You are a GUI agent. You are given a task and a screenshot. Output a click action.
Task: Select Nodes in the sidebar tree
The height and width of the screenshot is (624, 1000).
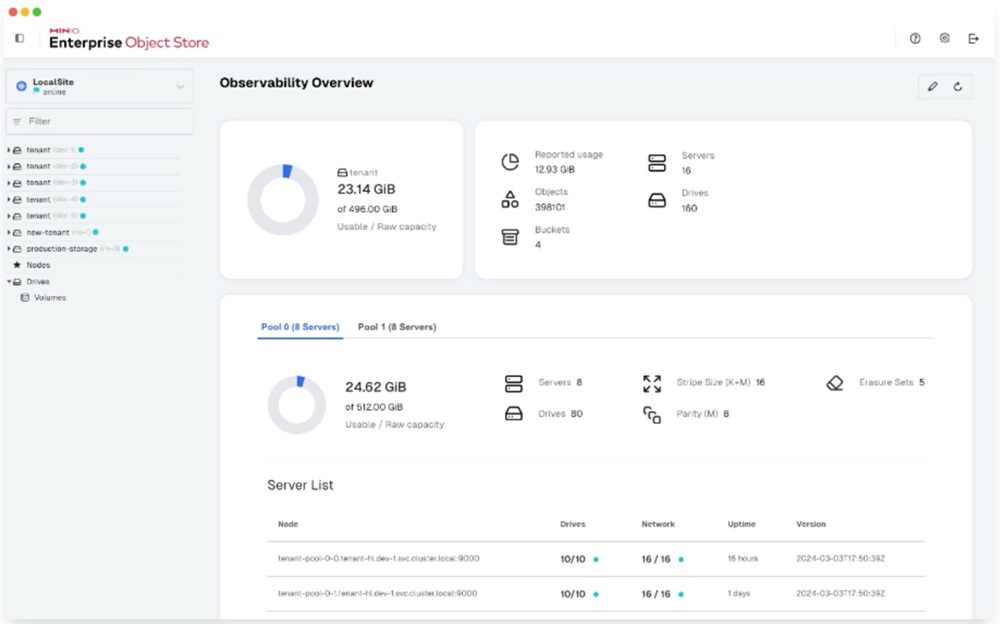coord(38,265)
